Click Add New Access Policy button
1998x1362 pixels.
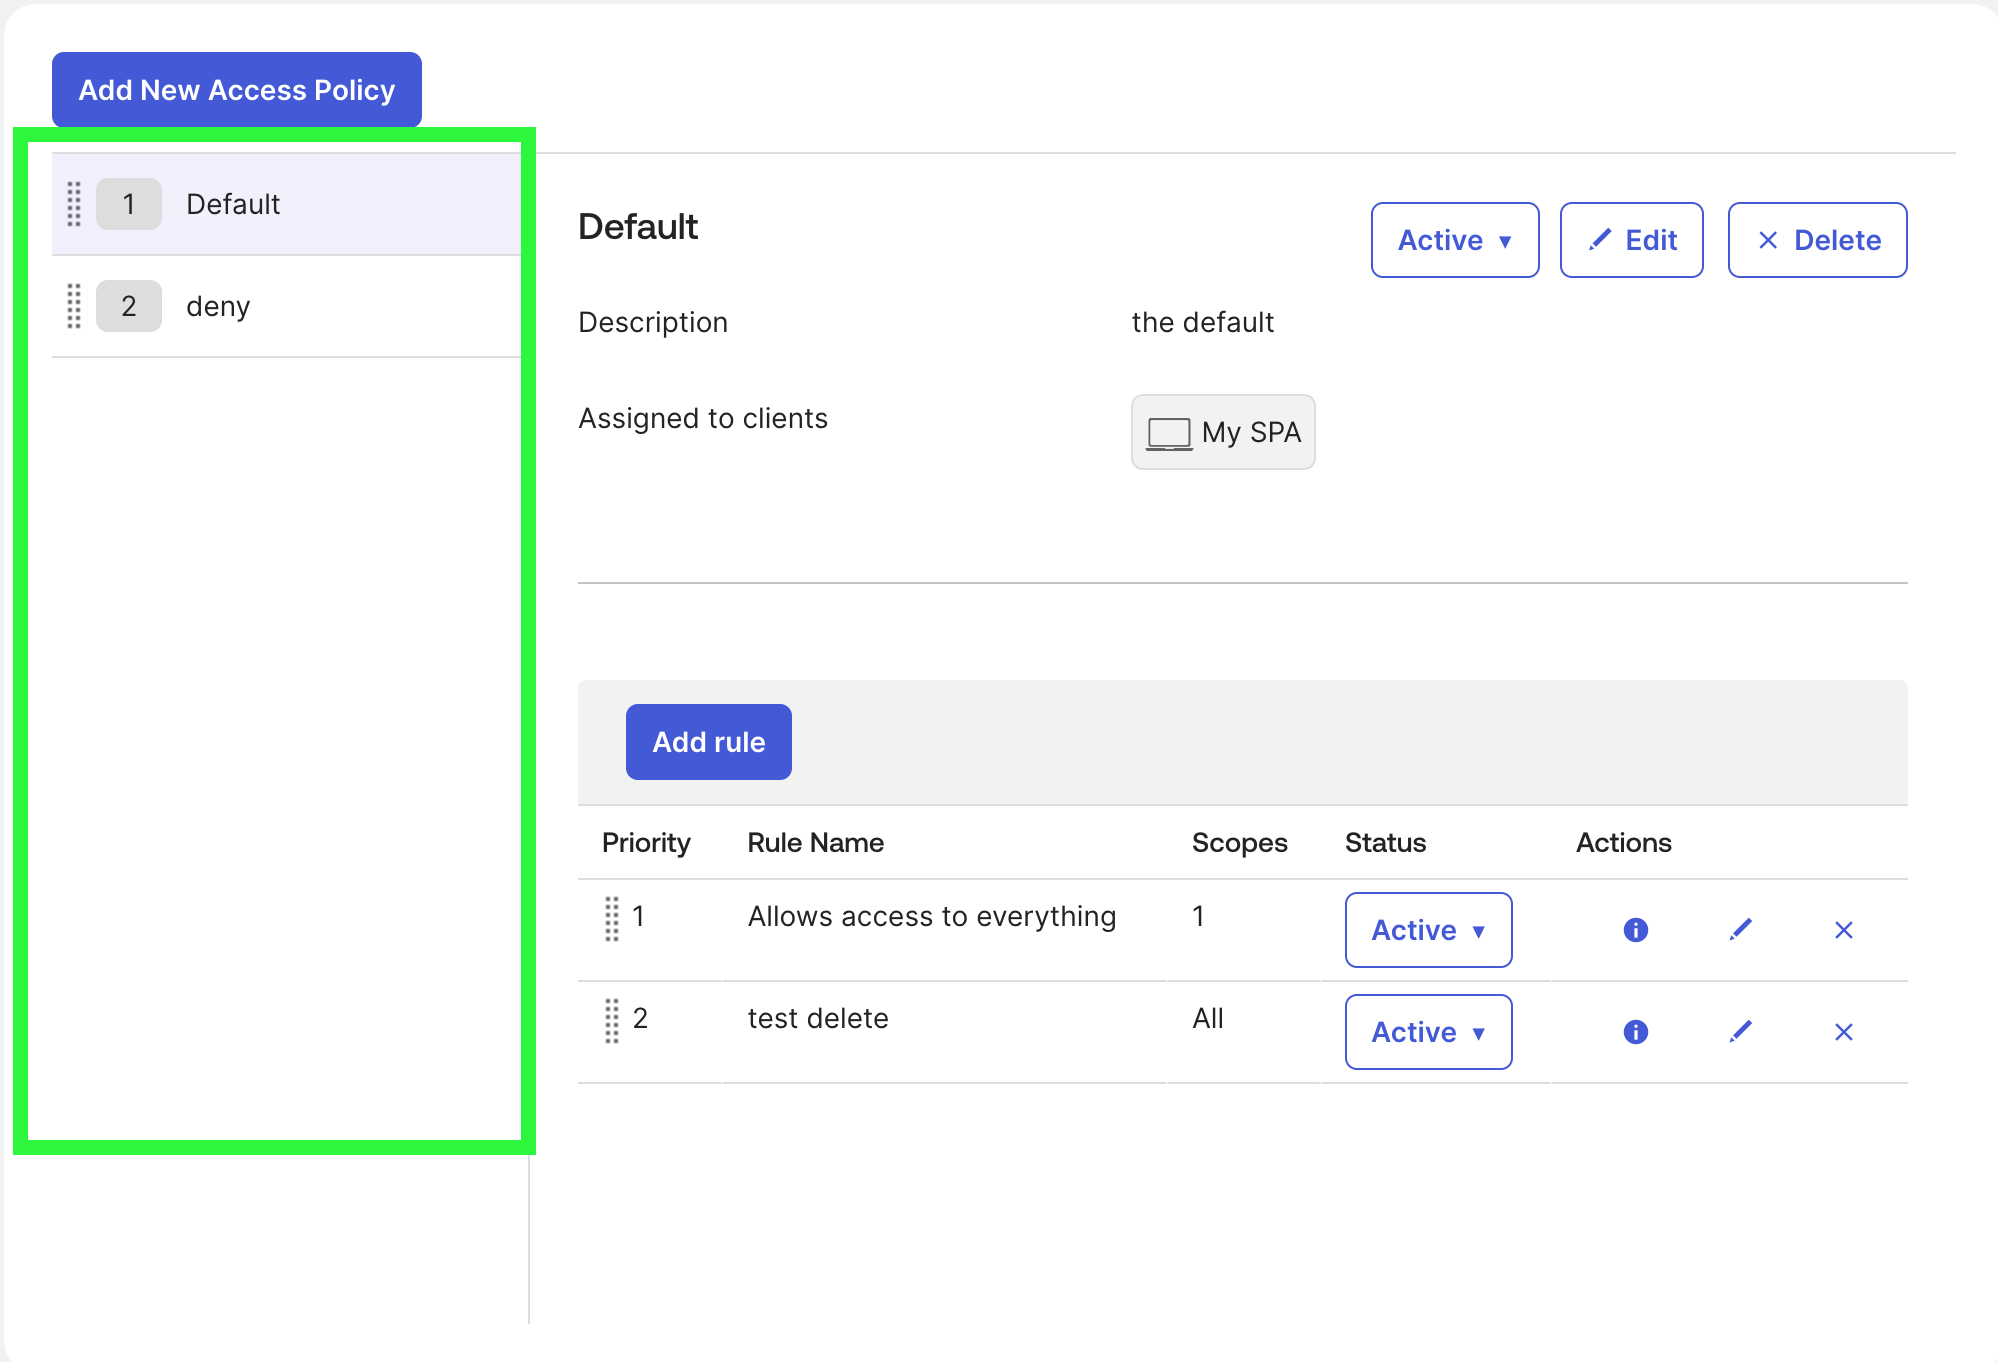pos(237,90)
